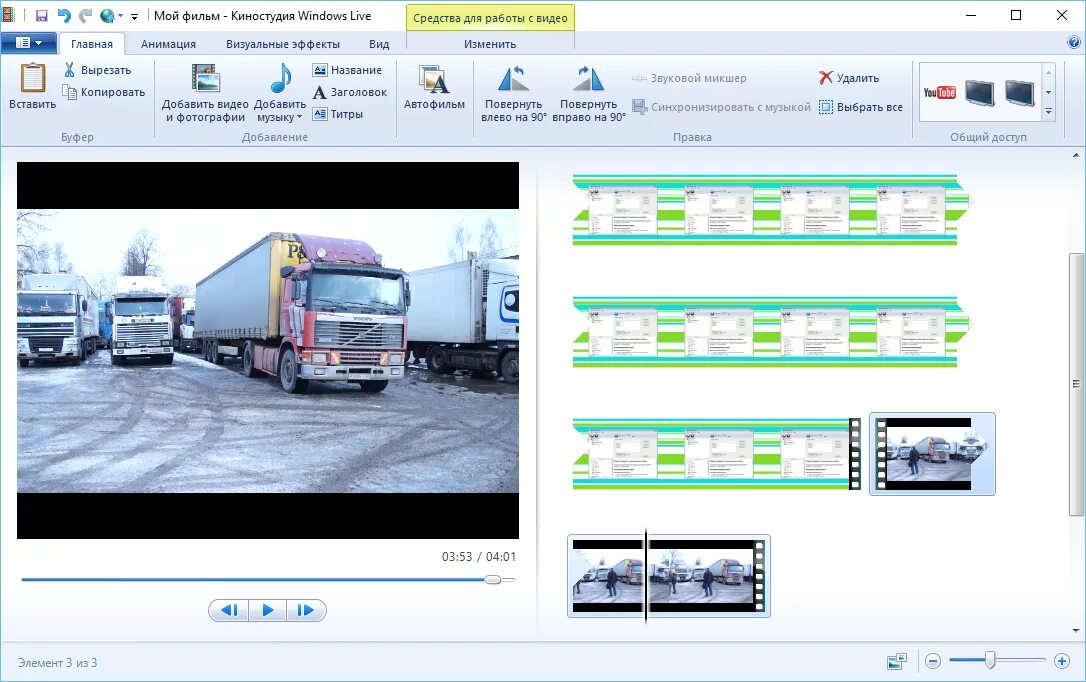Screen dimensions: 1086x682
Task: Click the video preview monitor
Action: pyautogui.click(x=268, y=350)
